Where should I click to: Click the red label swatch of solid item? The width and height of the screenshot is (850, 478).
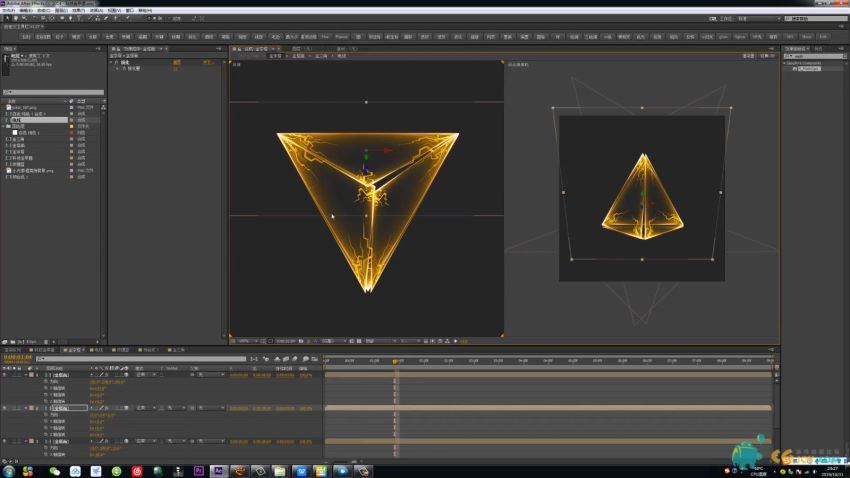pyautogui.click(x=72, y=133)
